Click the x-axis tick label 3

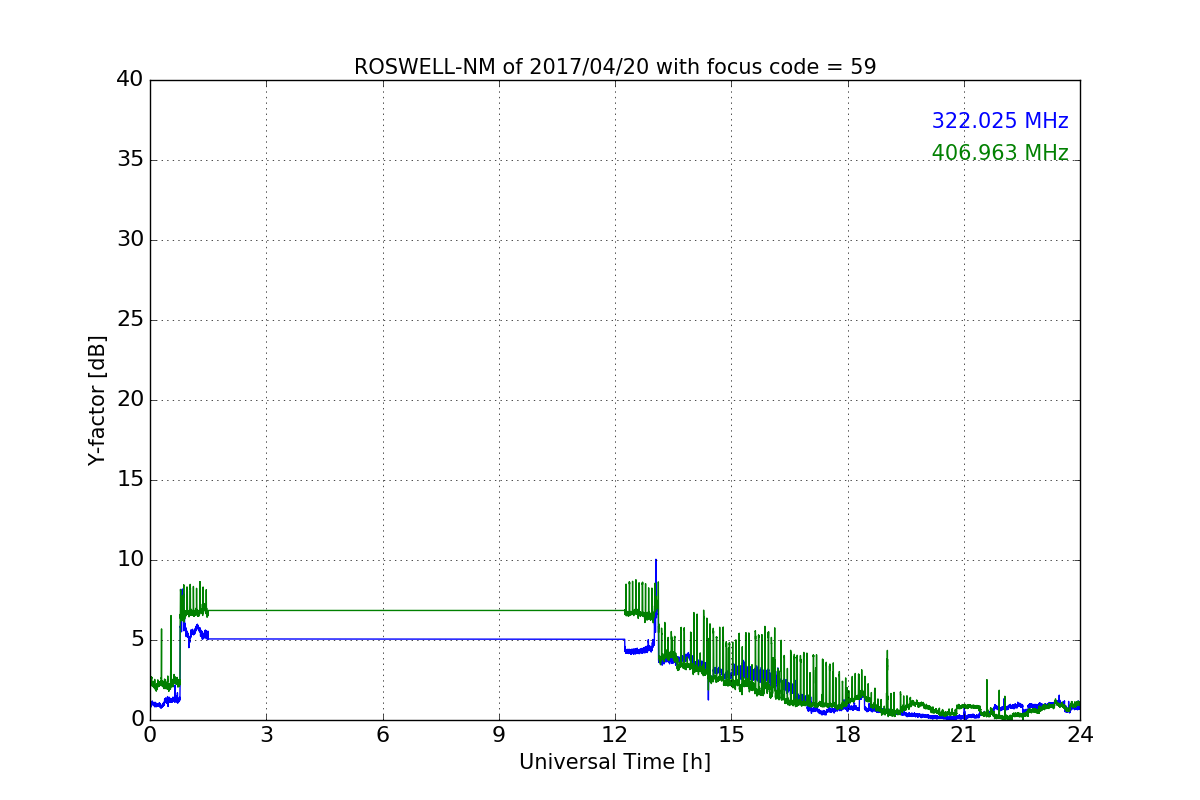pyautogui.click(x=266, y=734)
